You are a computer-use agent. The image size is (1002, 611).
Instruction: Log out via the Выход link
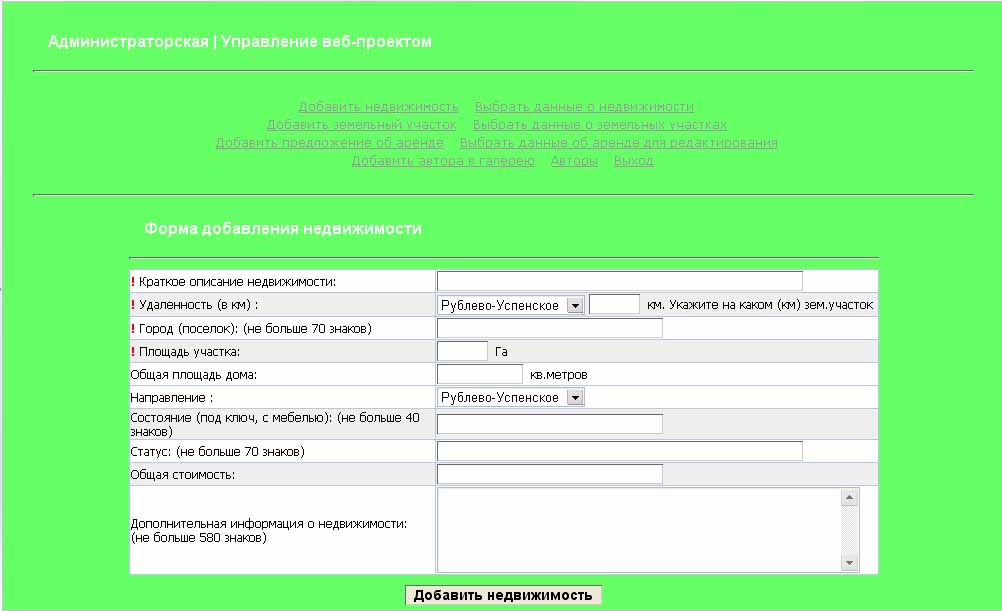[x=633, y=160]
